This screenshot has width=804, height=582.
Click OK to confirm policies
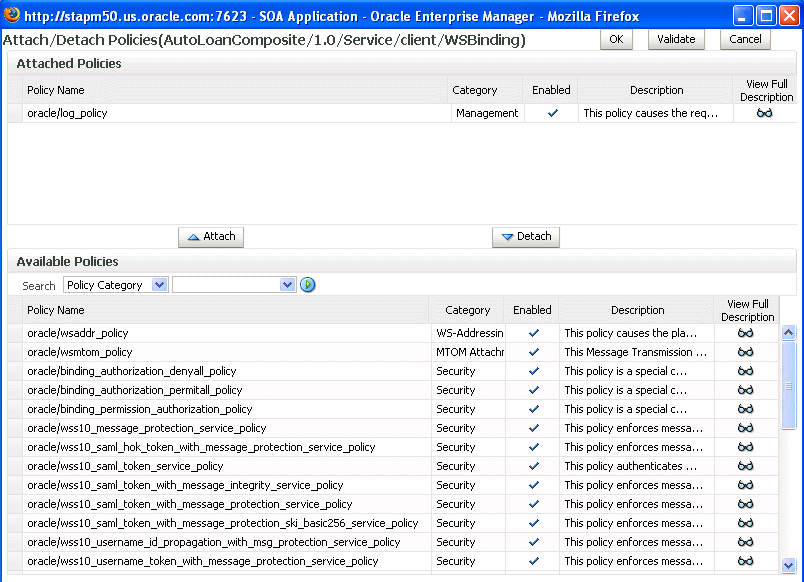tap(616, 39)
